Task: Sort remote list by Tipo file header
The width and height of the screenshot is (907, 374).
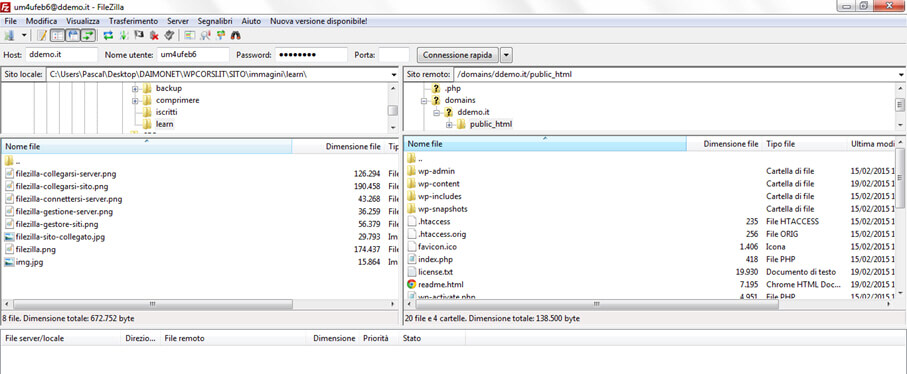Action: (805, 143)
